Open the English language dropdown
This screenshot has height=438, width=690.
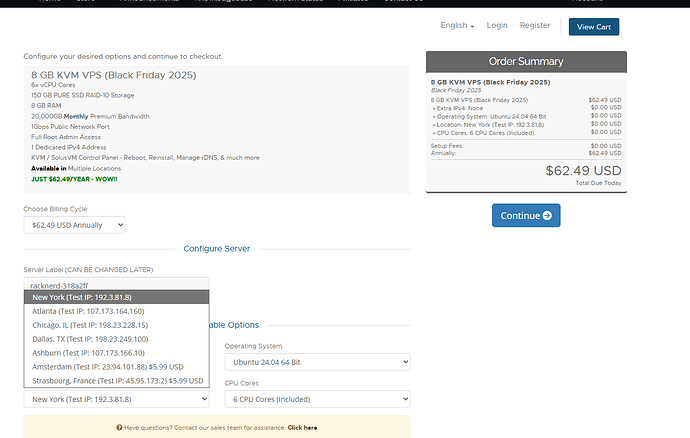coord(457,26)
